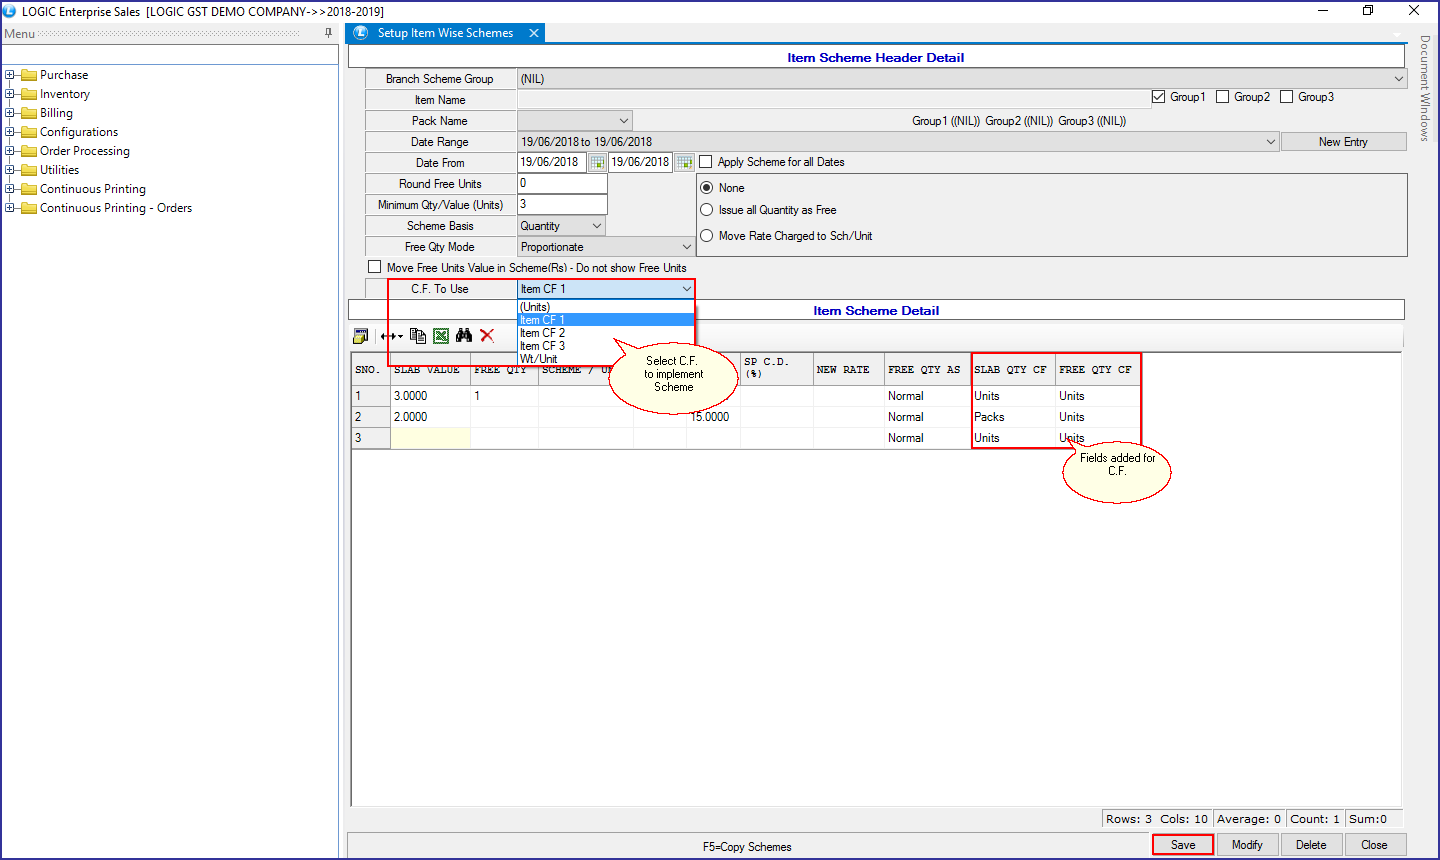Click the grid layout settings icon
Image resolution: width=1440 pixels, height=860 pixels.
click(x=361, y=336)
